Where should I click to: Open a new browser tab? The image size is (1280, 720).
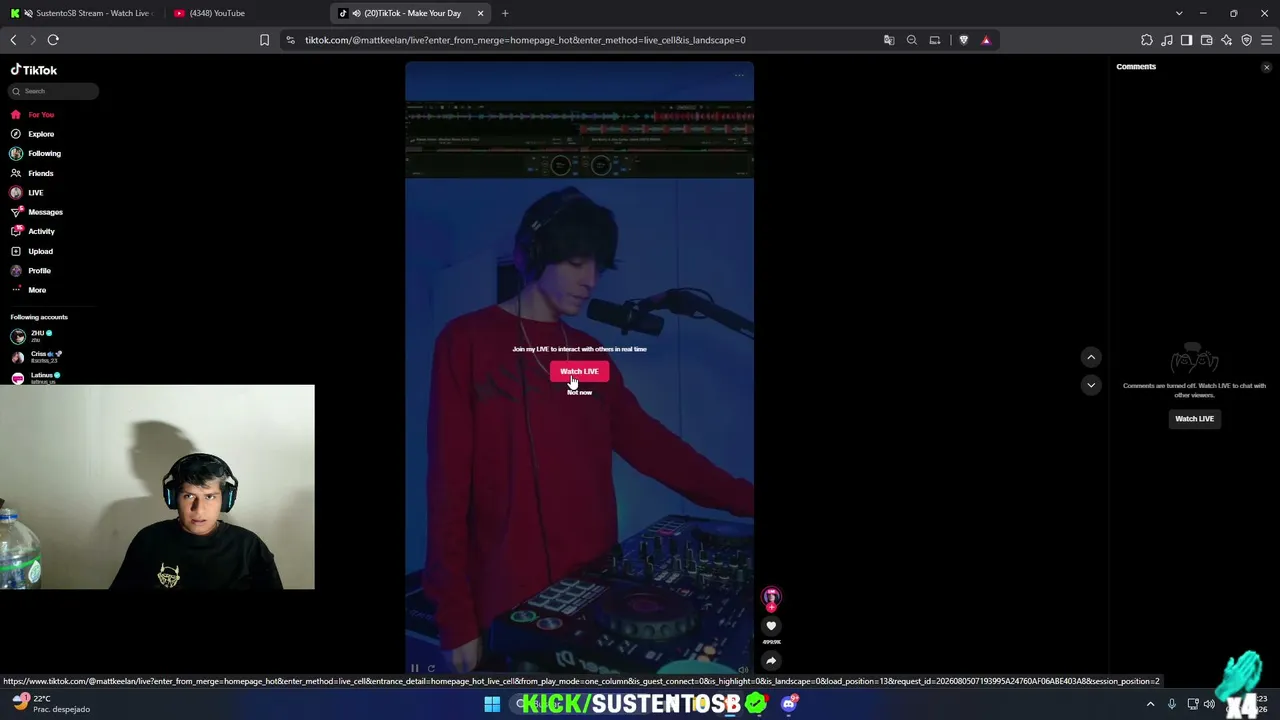click(505, 13)
